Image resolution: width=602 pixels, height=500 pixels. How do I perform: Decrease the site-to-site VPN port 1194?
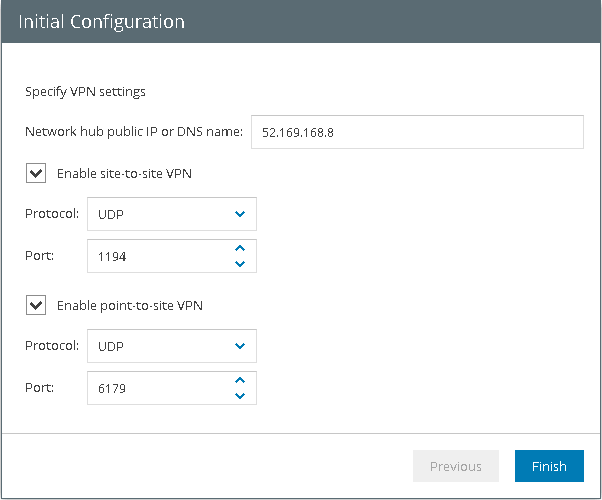click(239, 264)
